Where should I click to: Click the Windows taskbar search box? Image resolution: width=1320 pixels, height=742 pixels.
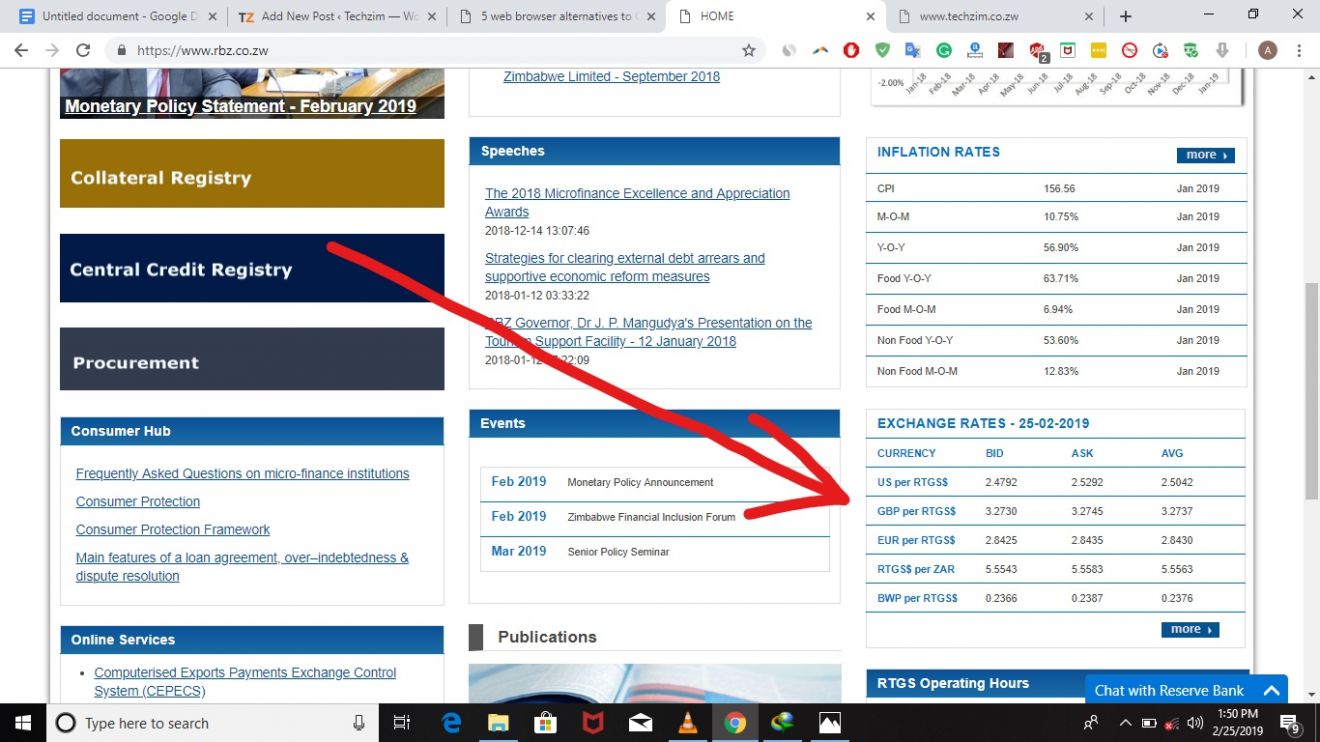tap(212, 723)
